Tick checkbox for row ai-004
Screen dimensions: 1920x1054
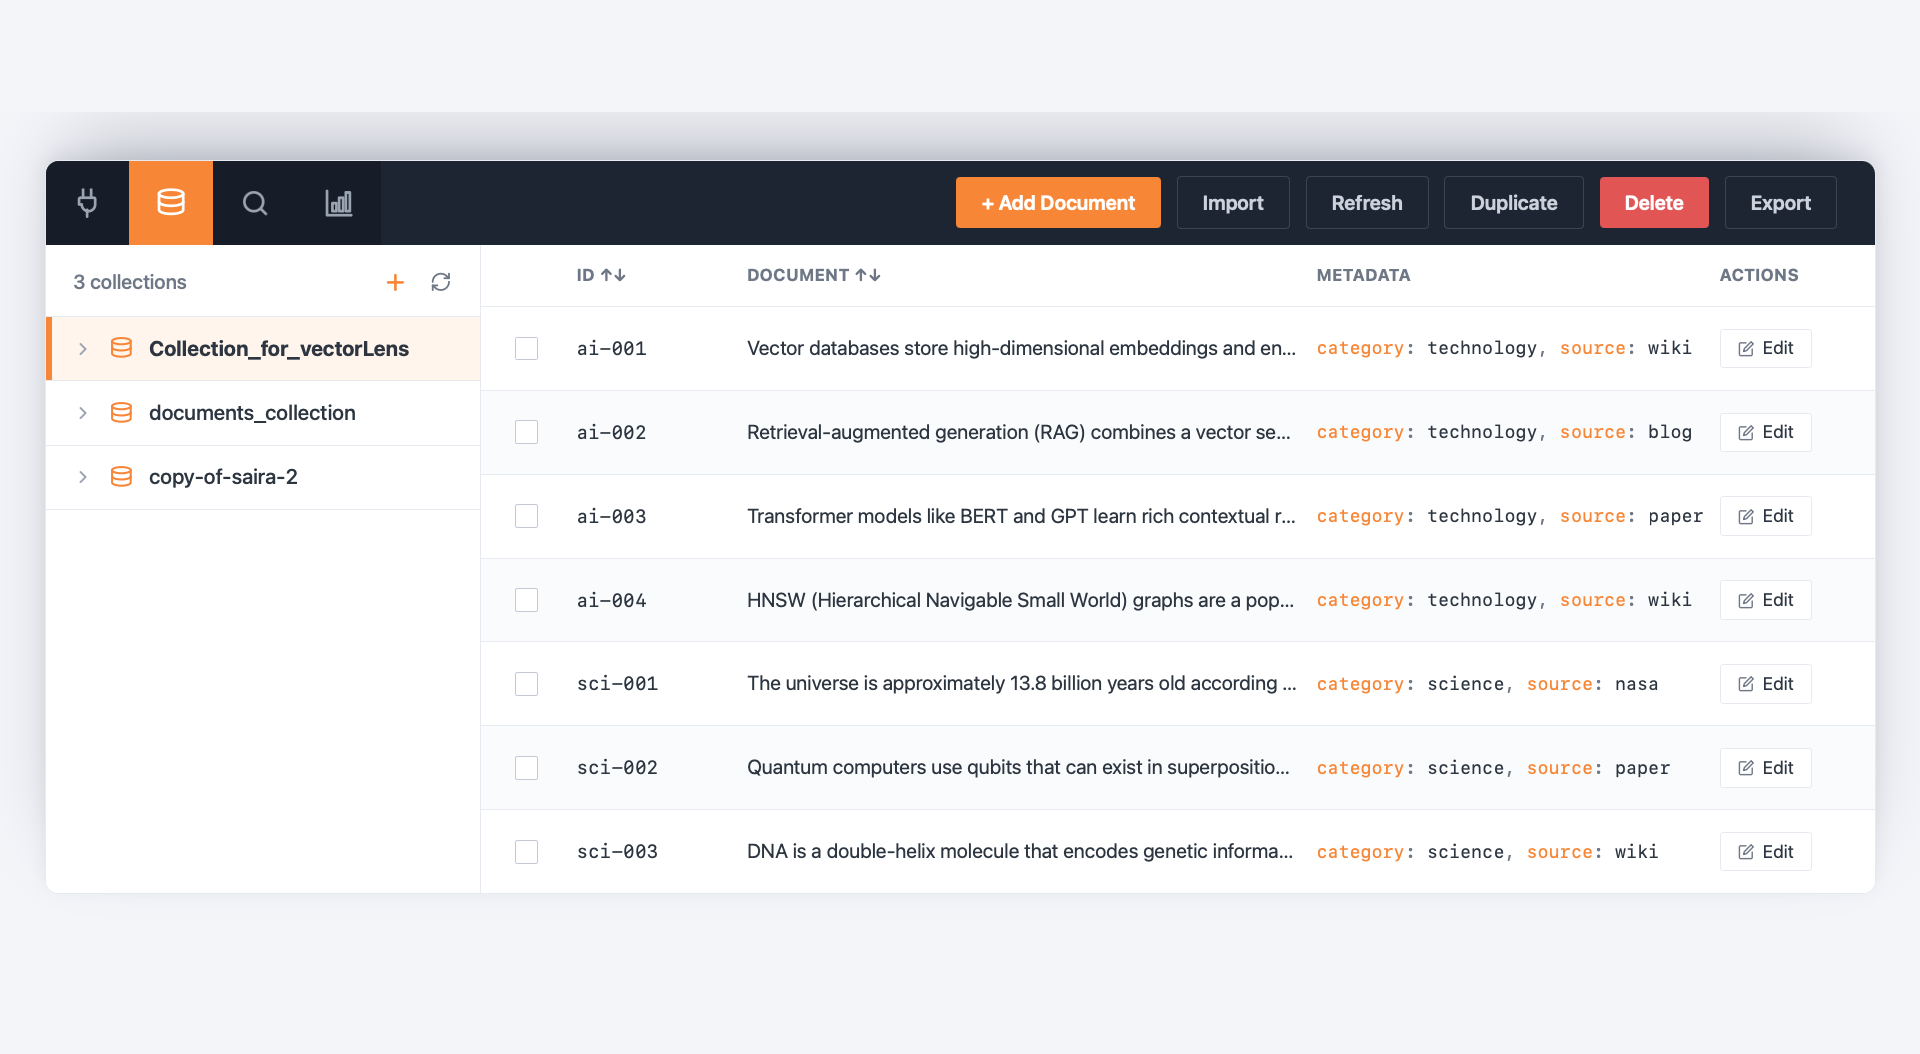(526, 600)
